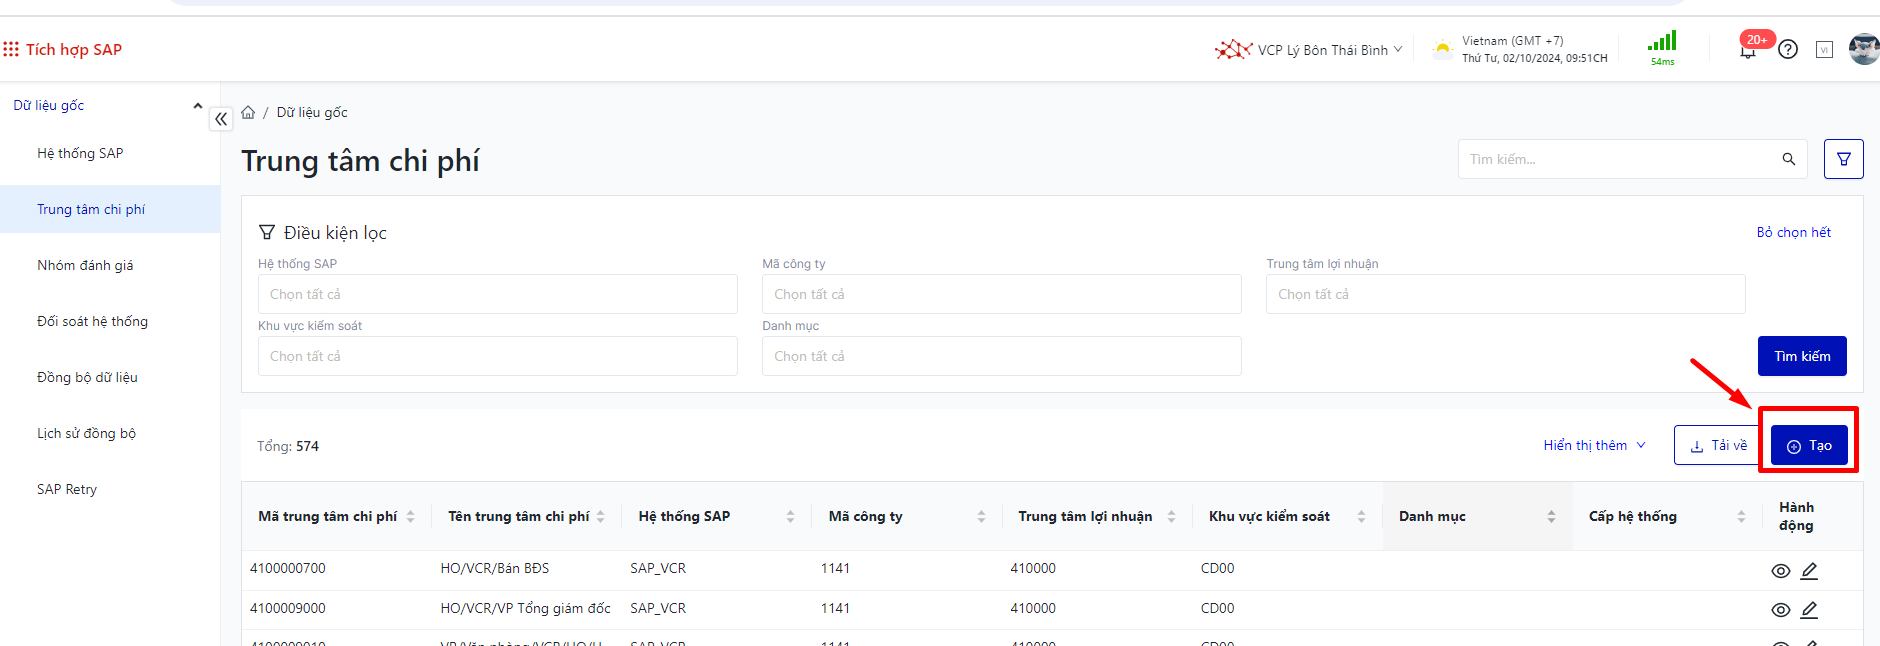Click the Tạo create button
Screen dimensions: 1880x646
coord(1808,446)
